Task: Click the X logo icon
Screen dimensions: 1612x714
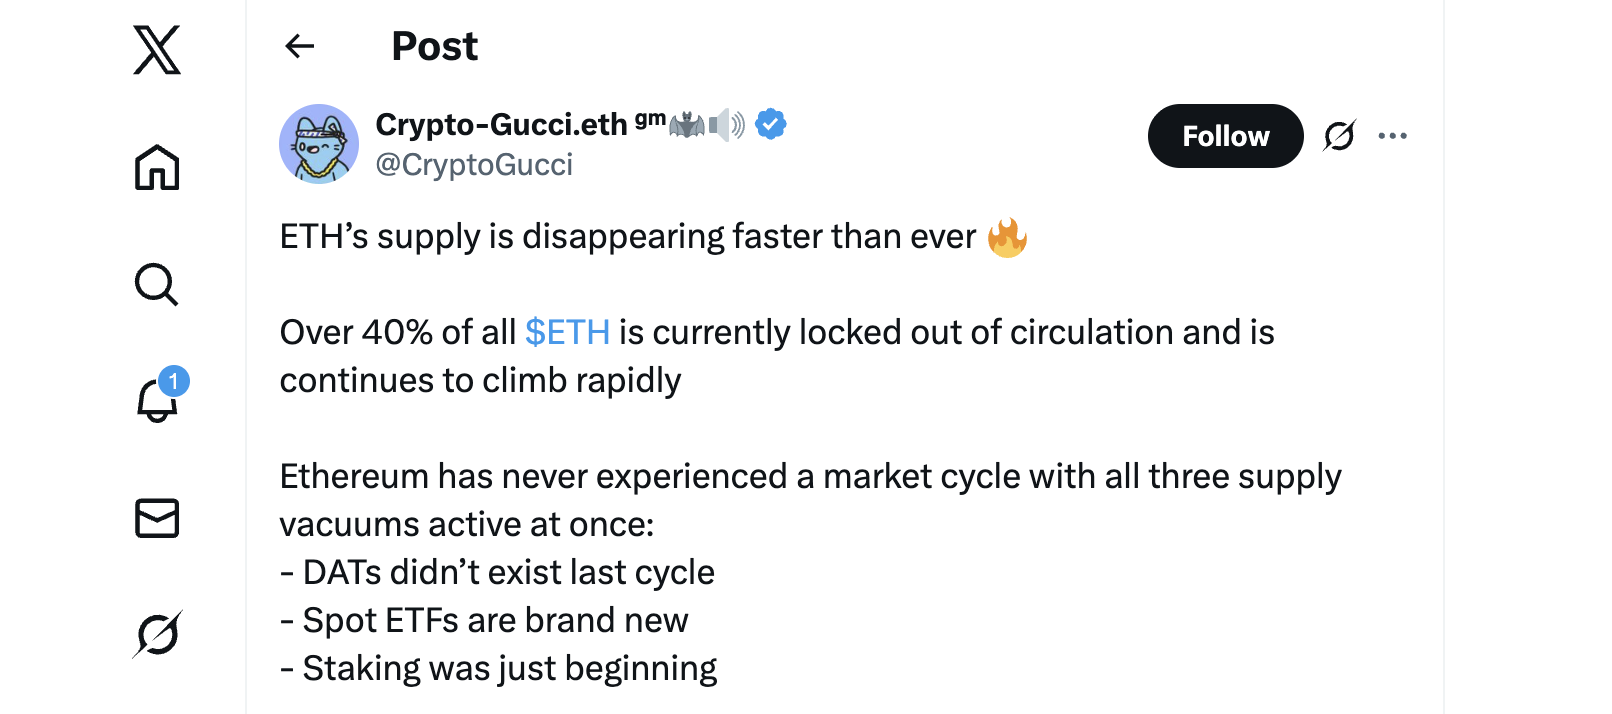Action: [157, 50]
